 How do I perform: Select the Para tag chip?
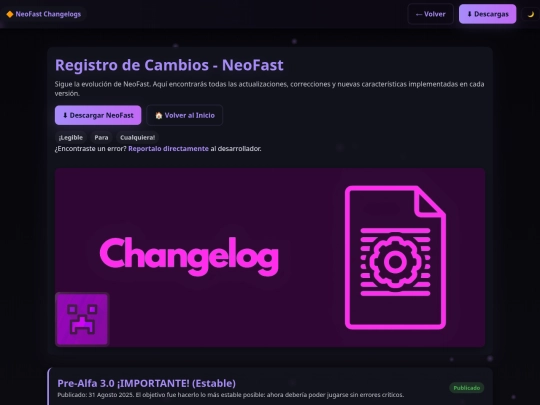pos(101,137)
